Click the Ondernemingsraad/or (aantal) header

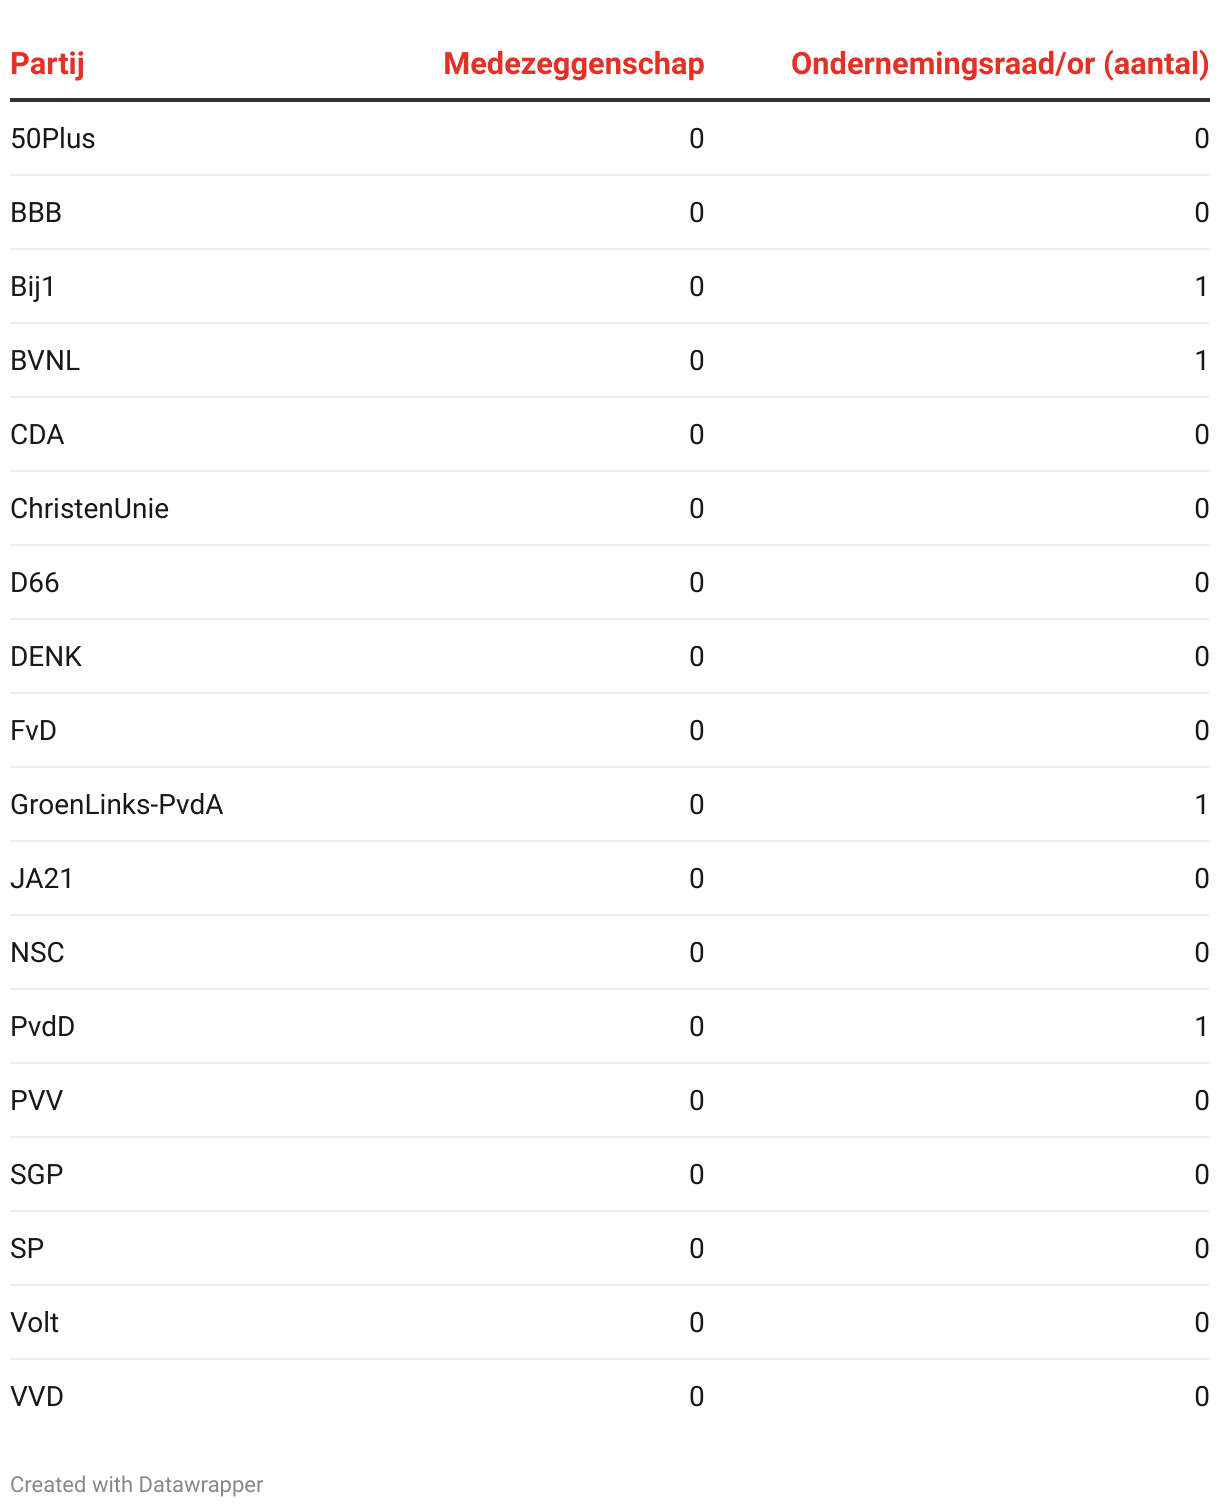999,64
